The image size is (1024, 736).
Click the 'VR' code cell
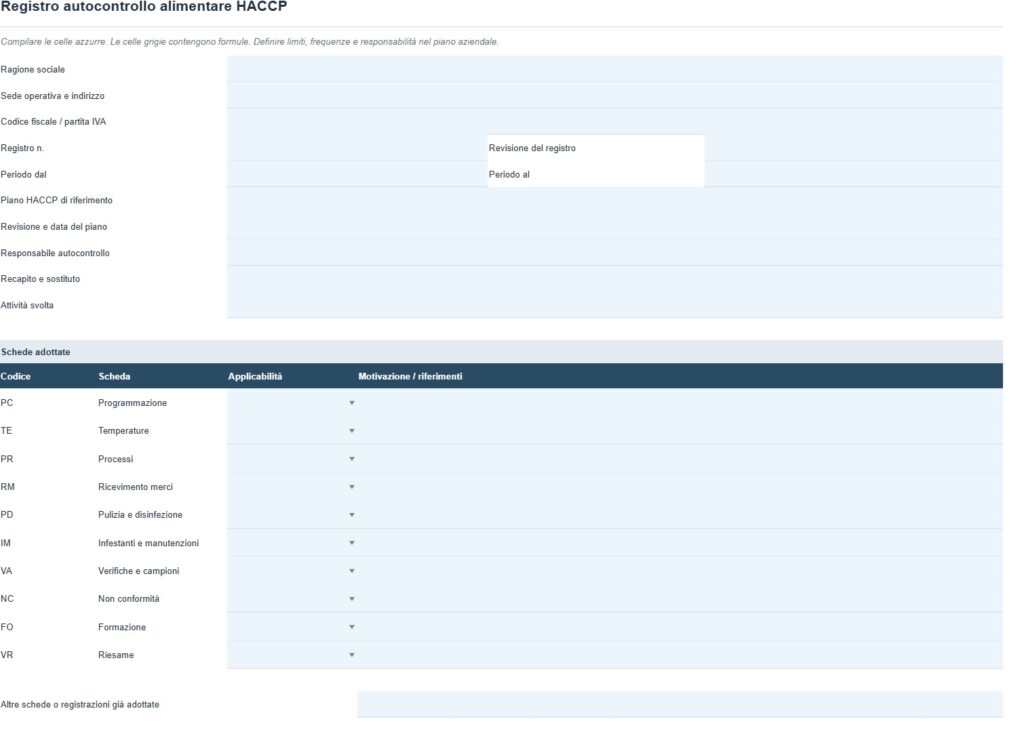click(7, 655)
